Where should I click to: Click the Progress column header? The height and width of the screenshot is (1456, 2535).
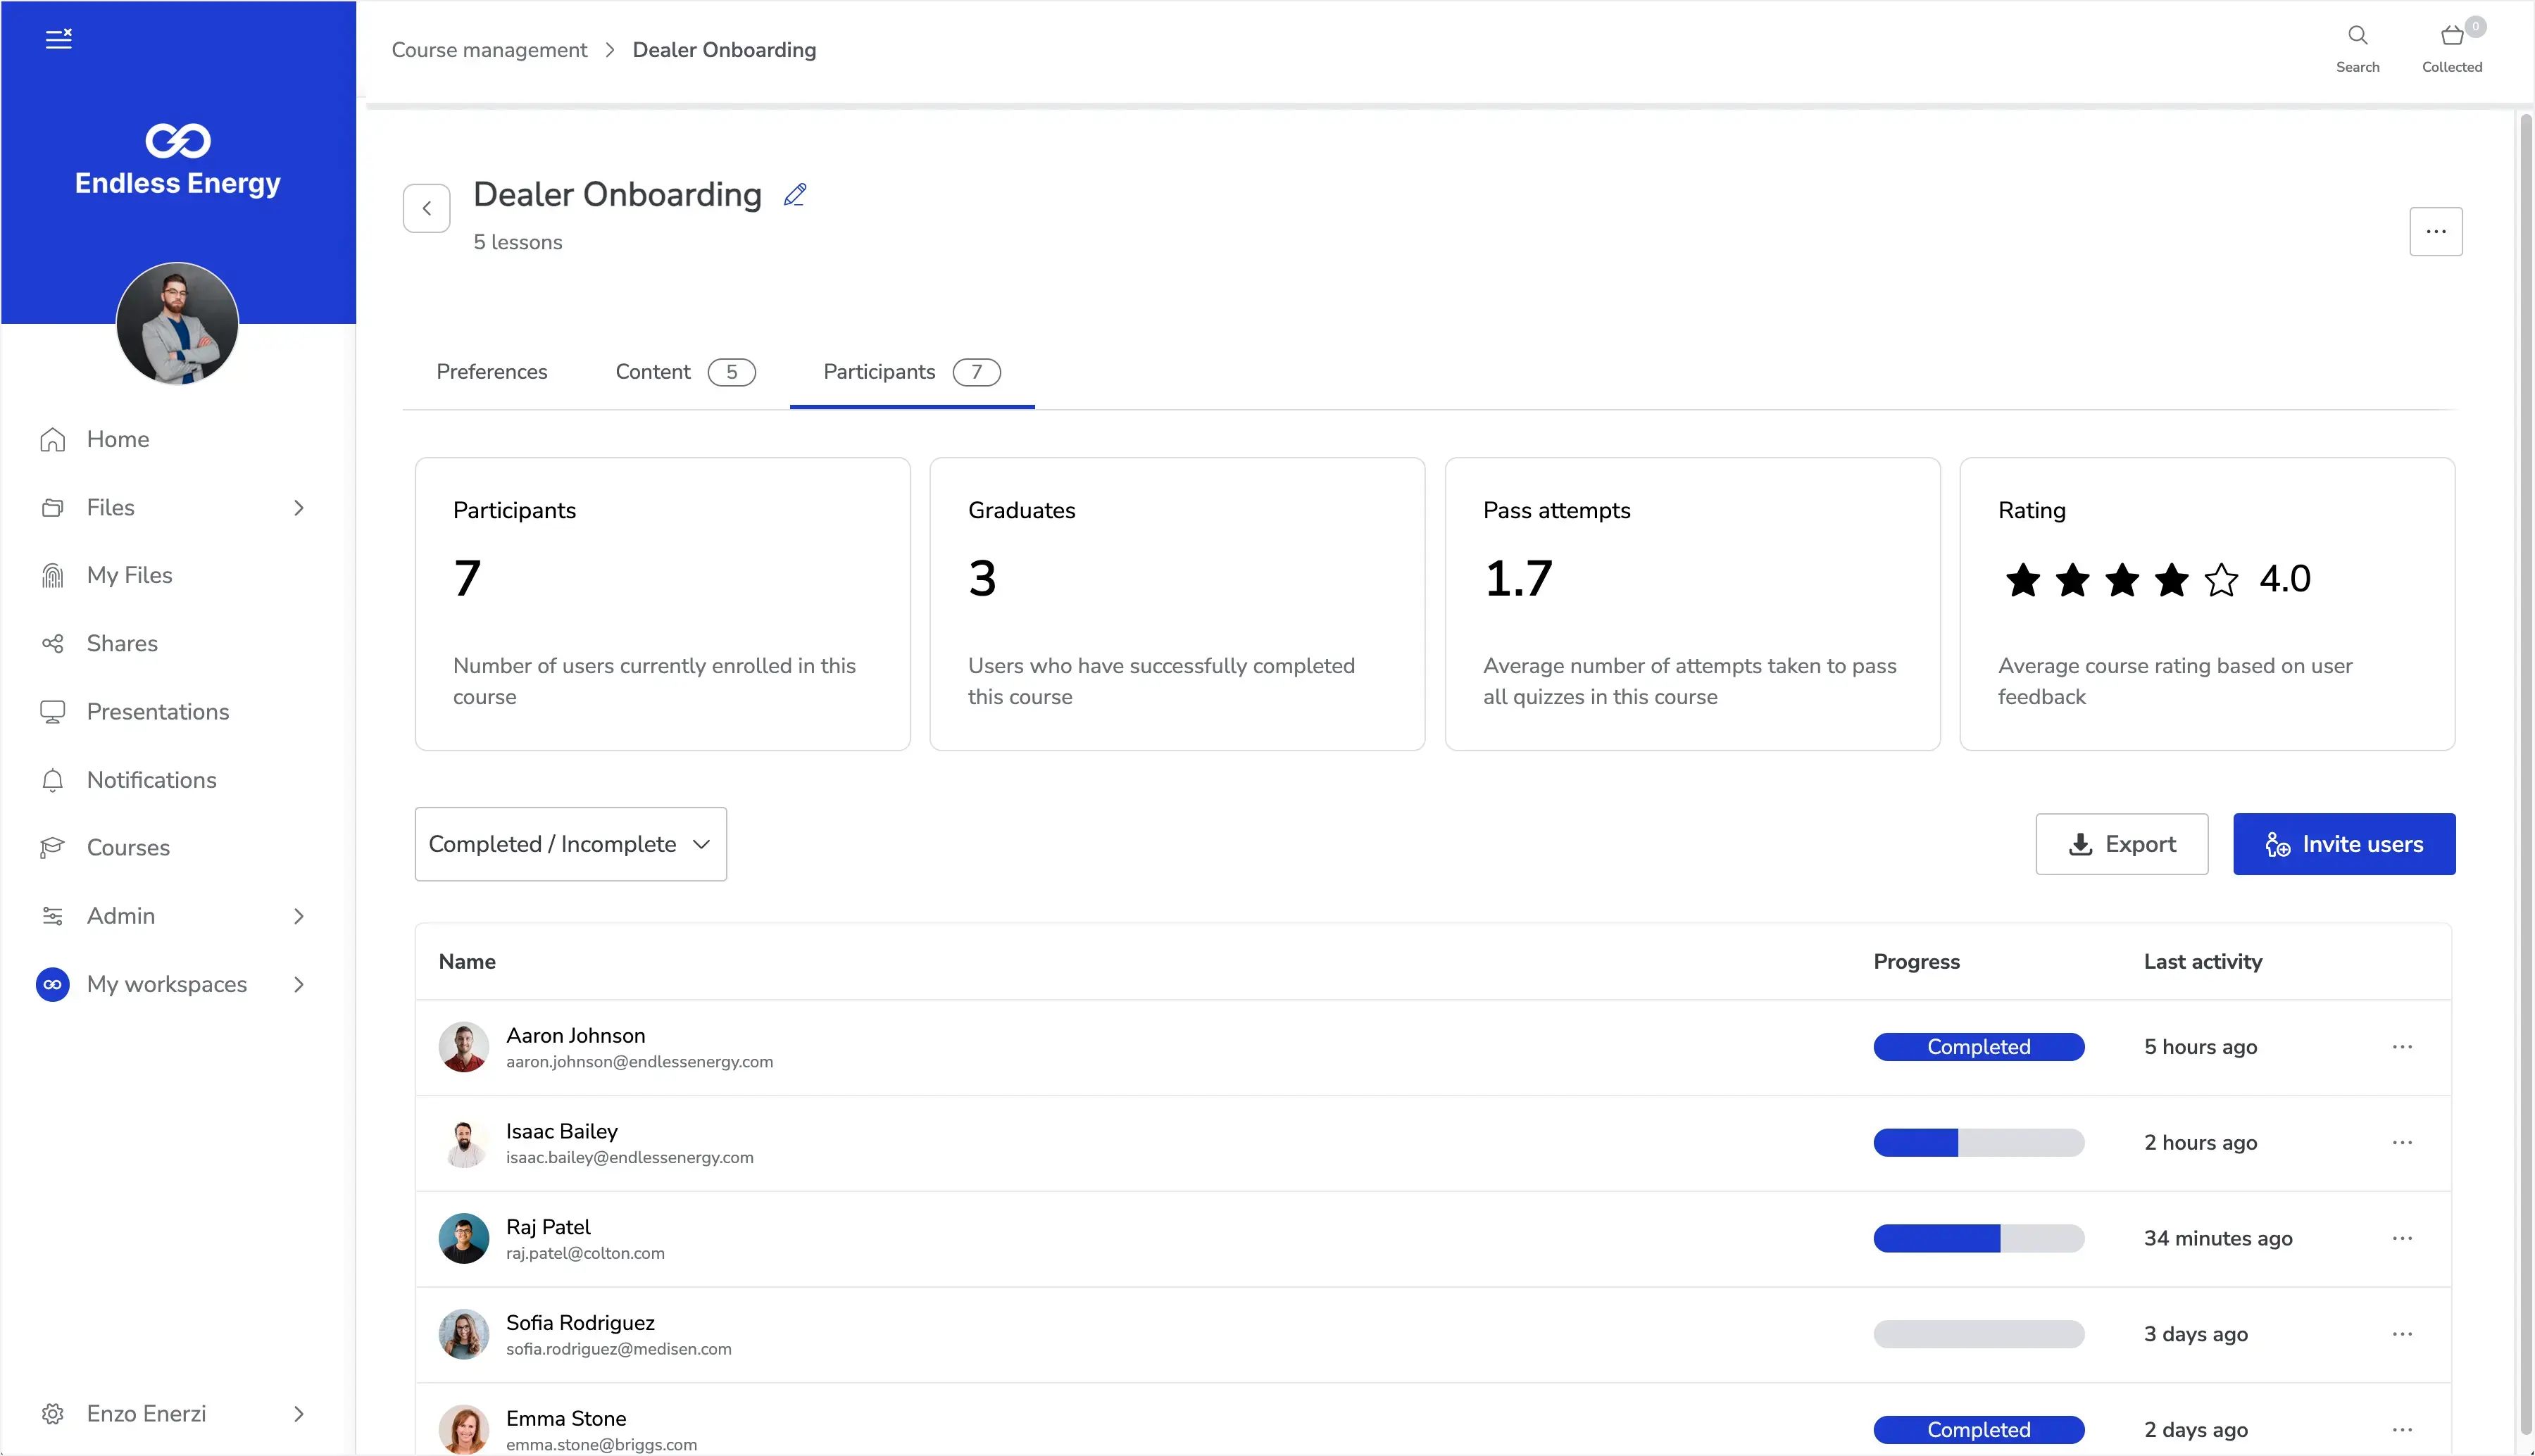pos(1916,962)
